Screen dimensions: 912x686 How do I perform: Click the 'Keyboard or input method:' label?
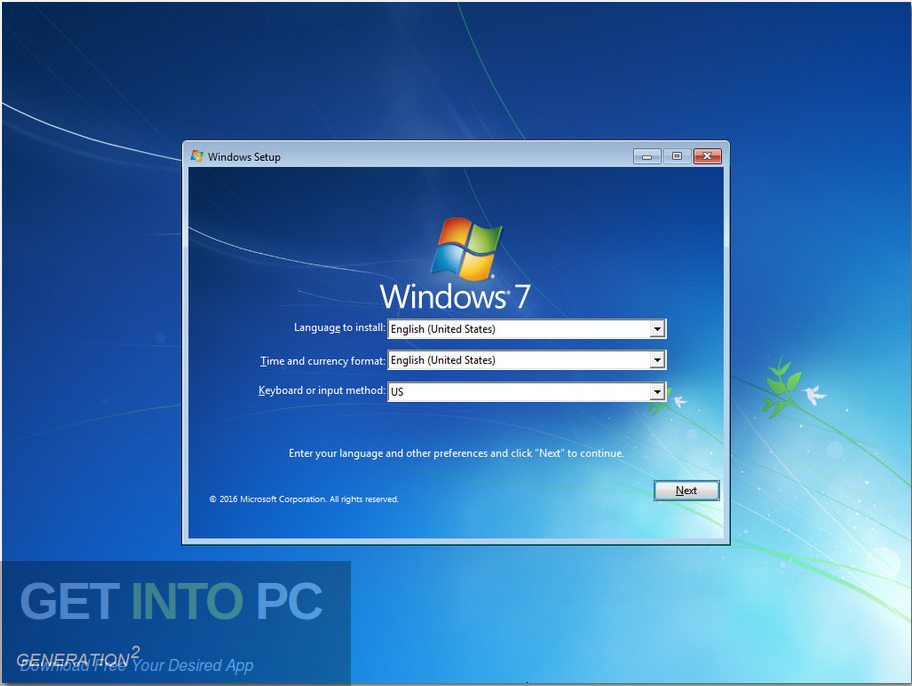coord(322,390)
